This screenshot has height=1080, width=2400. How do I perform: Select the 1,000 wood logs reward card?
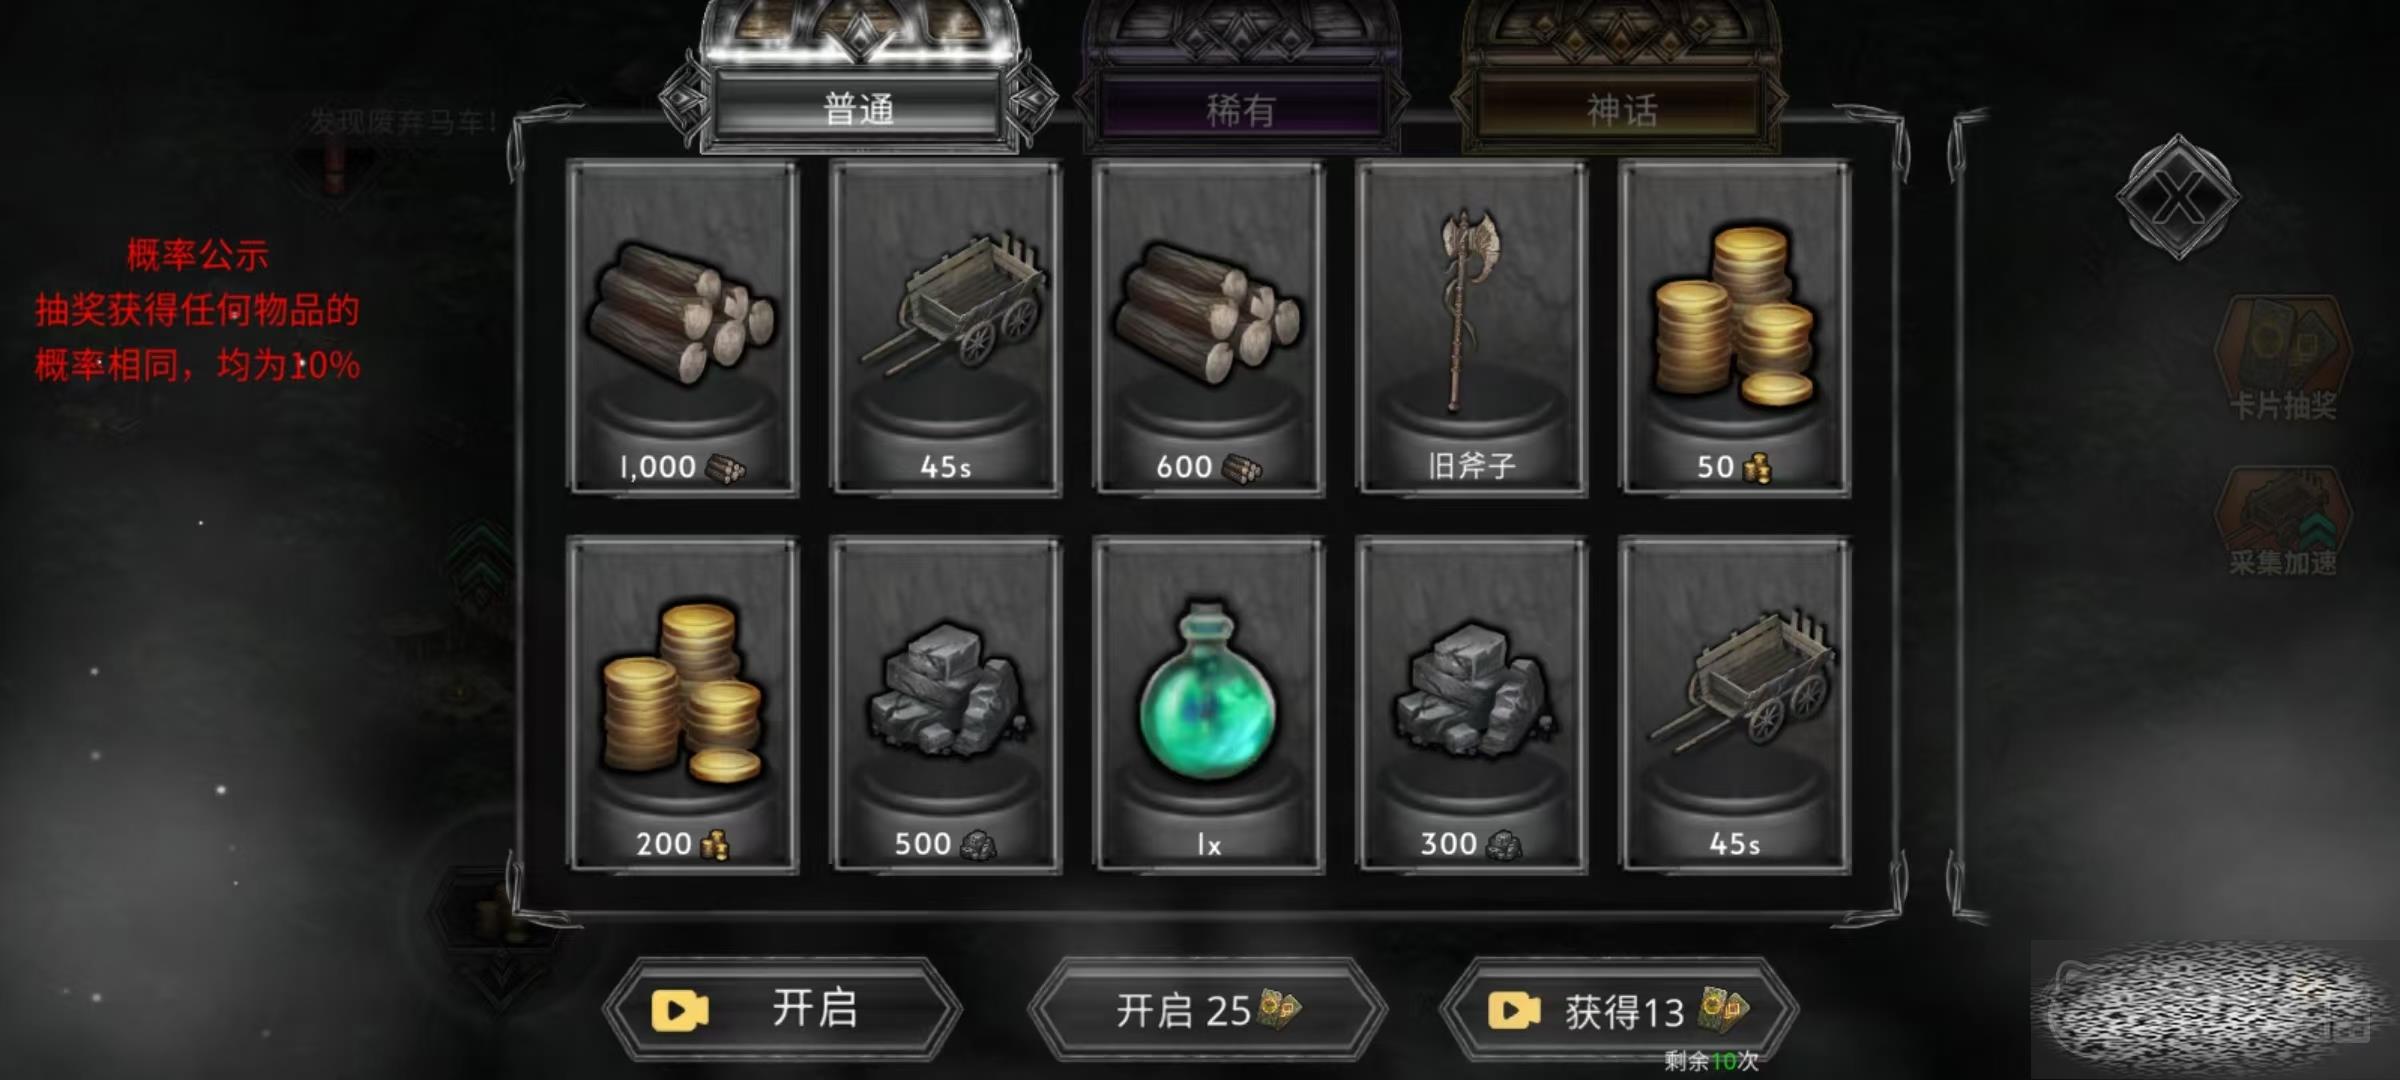point(683,329)
